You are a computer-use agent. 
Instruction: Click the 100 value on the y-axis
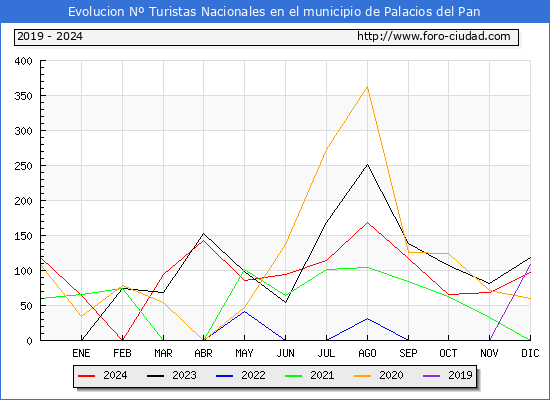pyautogui.click(x=24, y=271)
